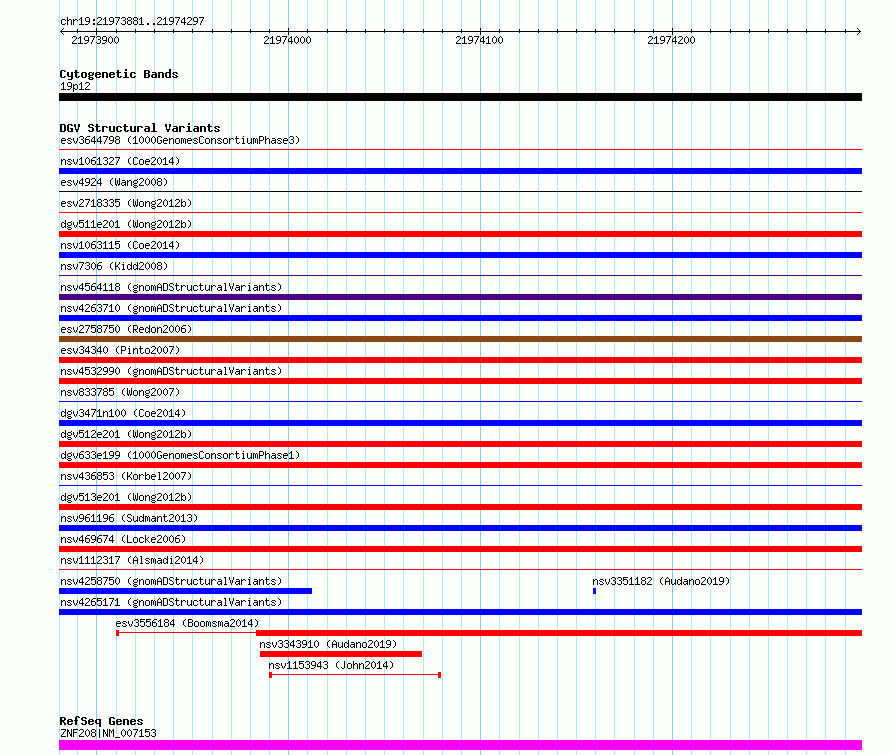Click the thick red bar below esv3556184

pos(559,633)
